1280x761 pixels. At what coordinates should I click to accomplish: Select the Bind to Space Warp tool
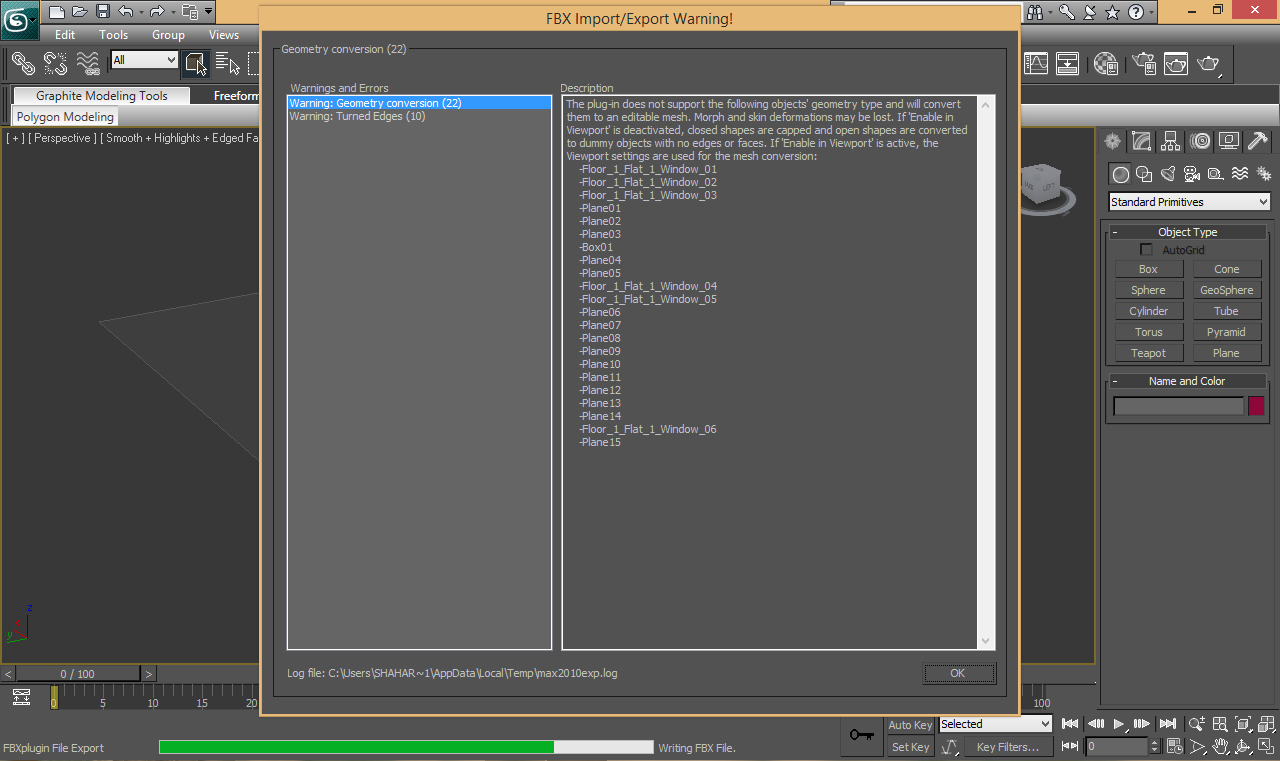point(88,63)
